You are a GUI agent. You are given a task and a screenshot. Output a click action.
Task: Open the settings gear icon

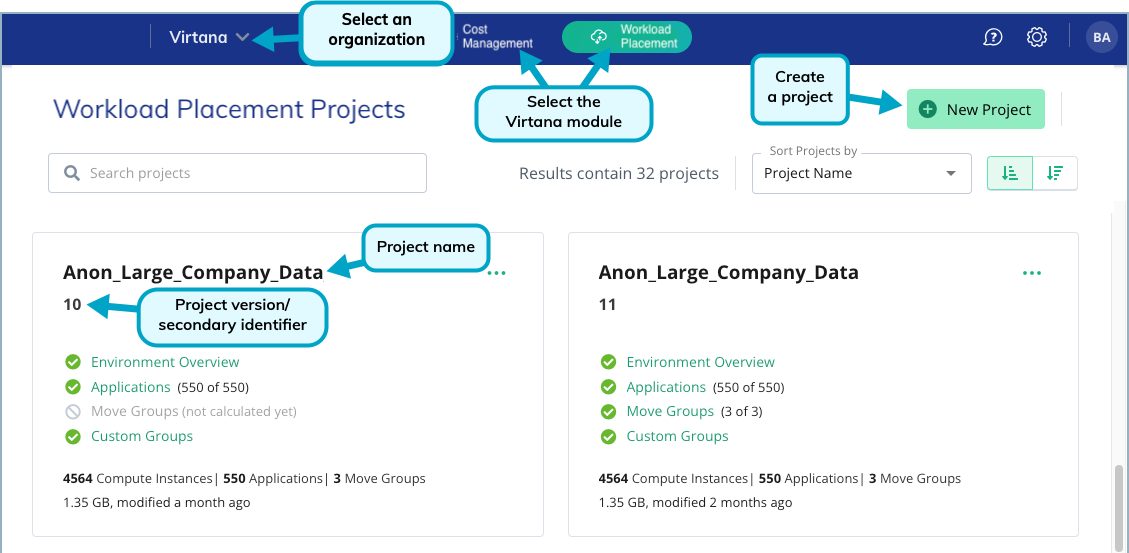pyautogui.click(x=1036, y=37)
